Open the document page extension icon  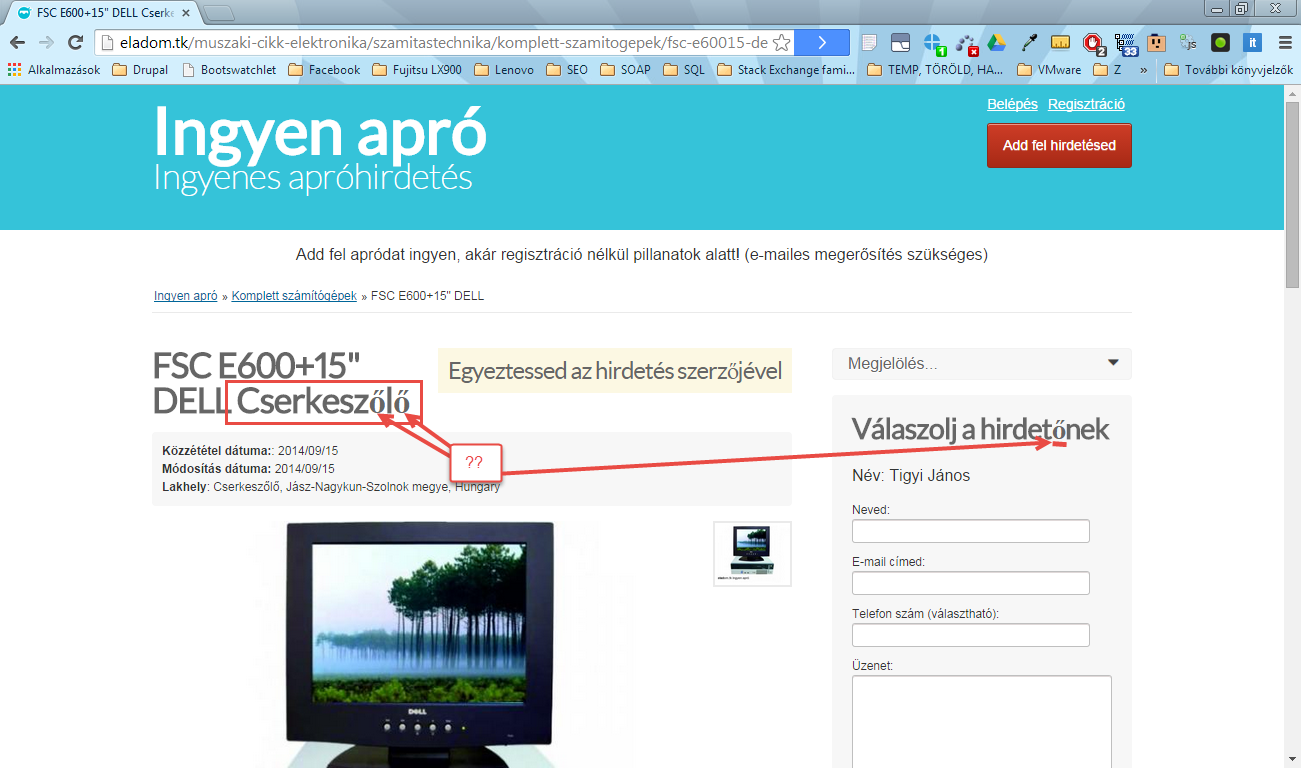click(x=870, y=42)
